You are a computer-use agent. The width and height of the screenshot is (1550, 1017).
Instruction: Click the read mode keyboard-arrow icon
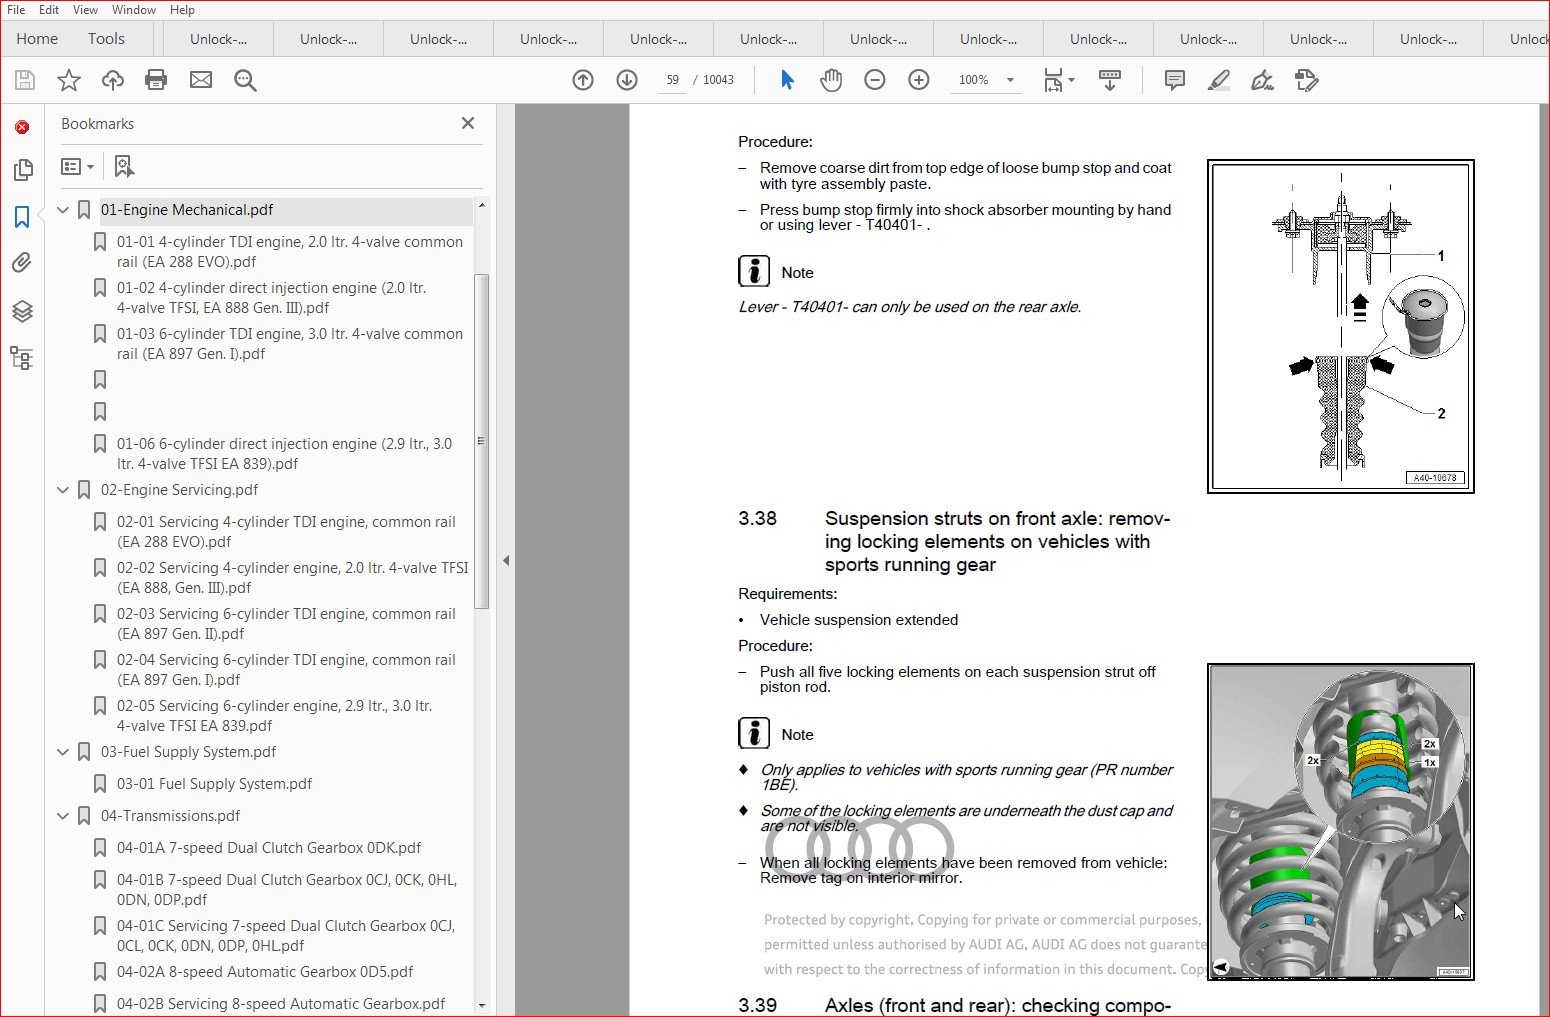(x=1110, y=80)
